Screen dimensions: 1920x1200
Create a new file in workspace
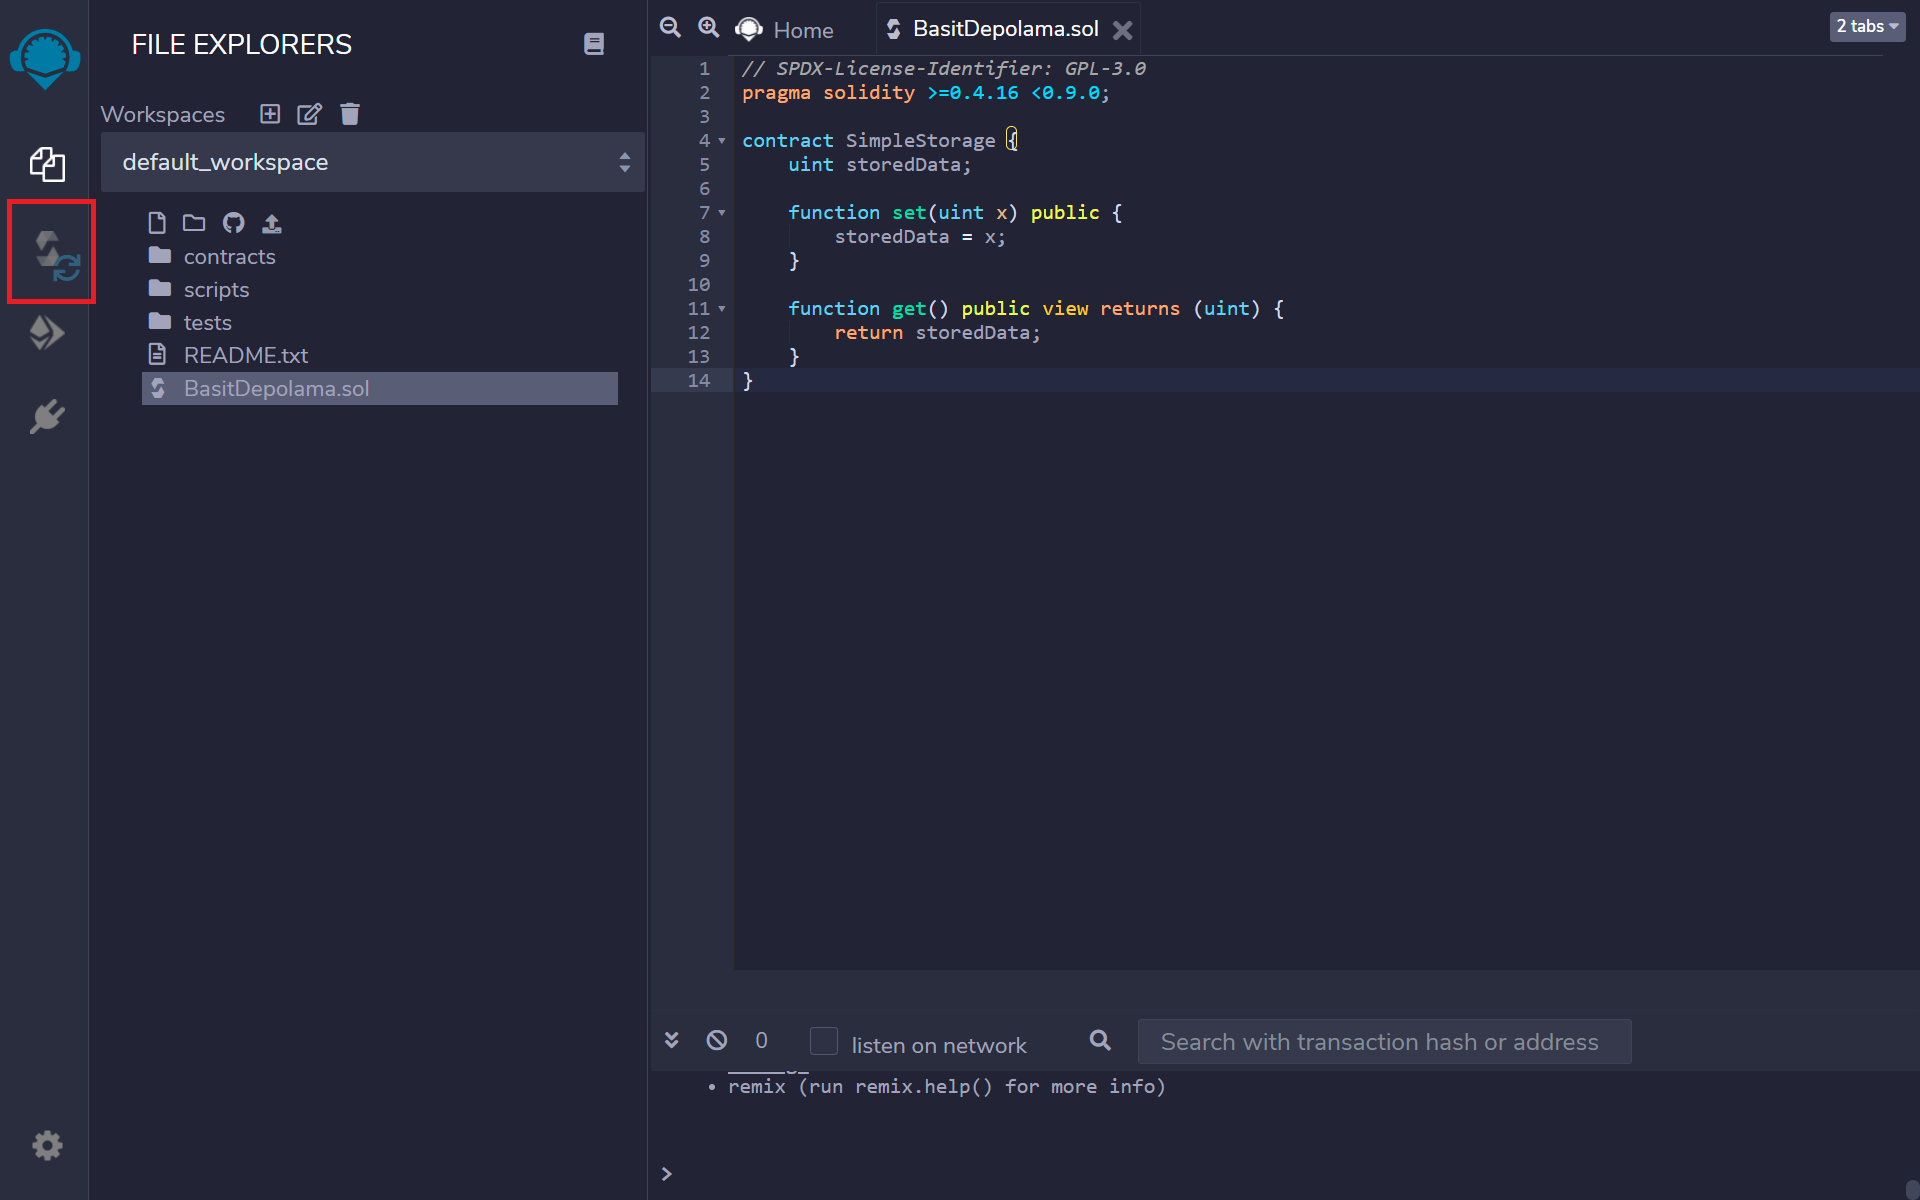tap(157, 222)
